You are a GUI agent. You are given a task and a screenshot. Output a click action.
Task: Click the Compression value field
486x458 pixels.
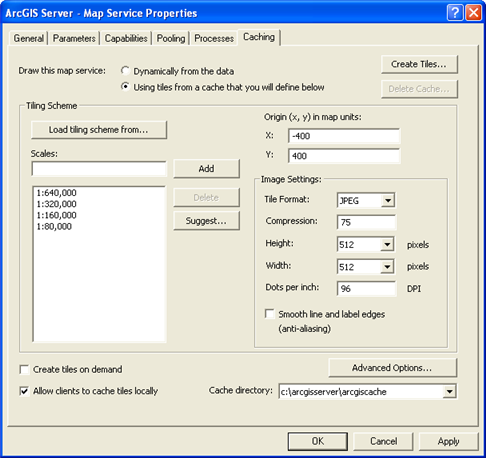pyautogui.click(x=366, y=222)
